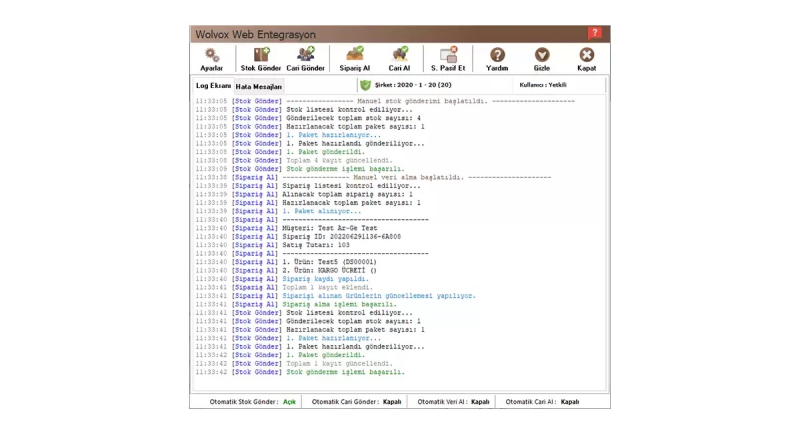Viewport: 800px width, 435px height.
Task: Toggle Otomatik Stok Gönder Açık status
Action: [x=289, y=402]
